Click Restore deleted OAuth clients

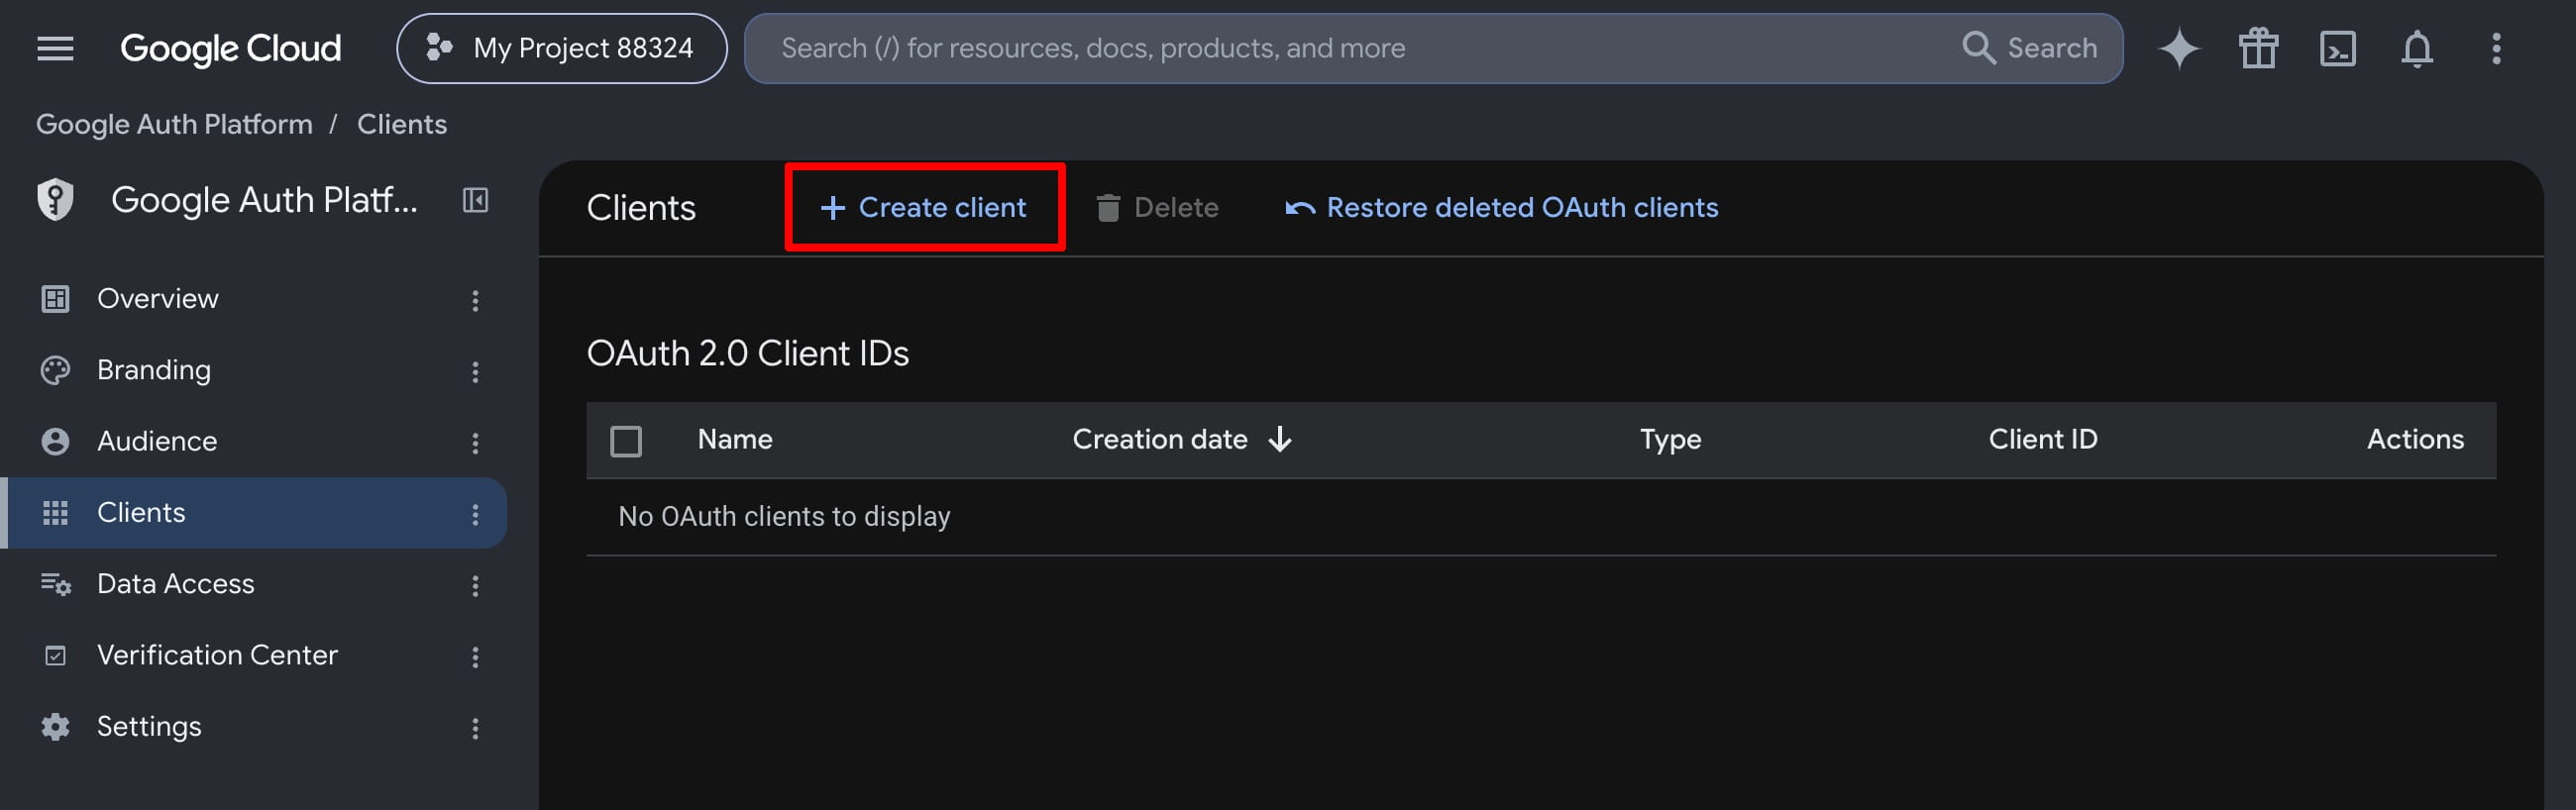pos(1501,207)
